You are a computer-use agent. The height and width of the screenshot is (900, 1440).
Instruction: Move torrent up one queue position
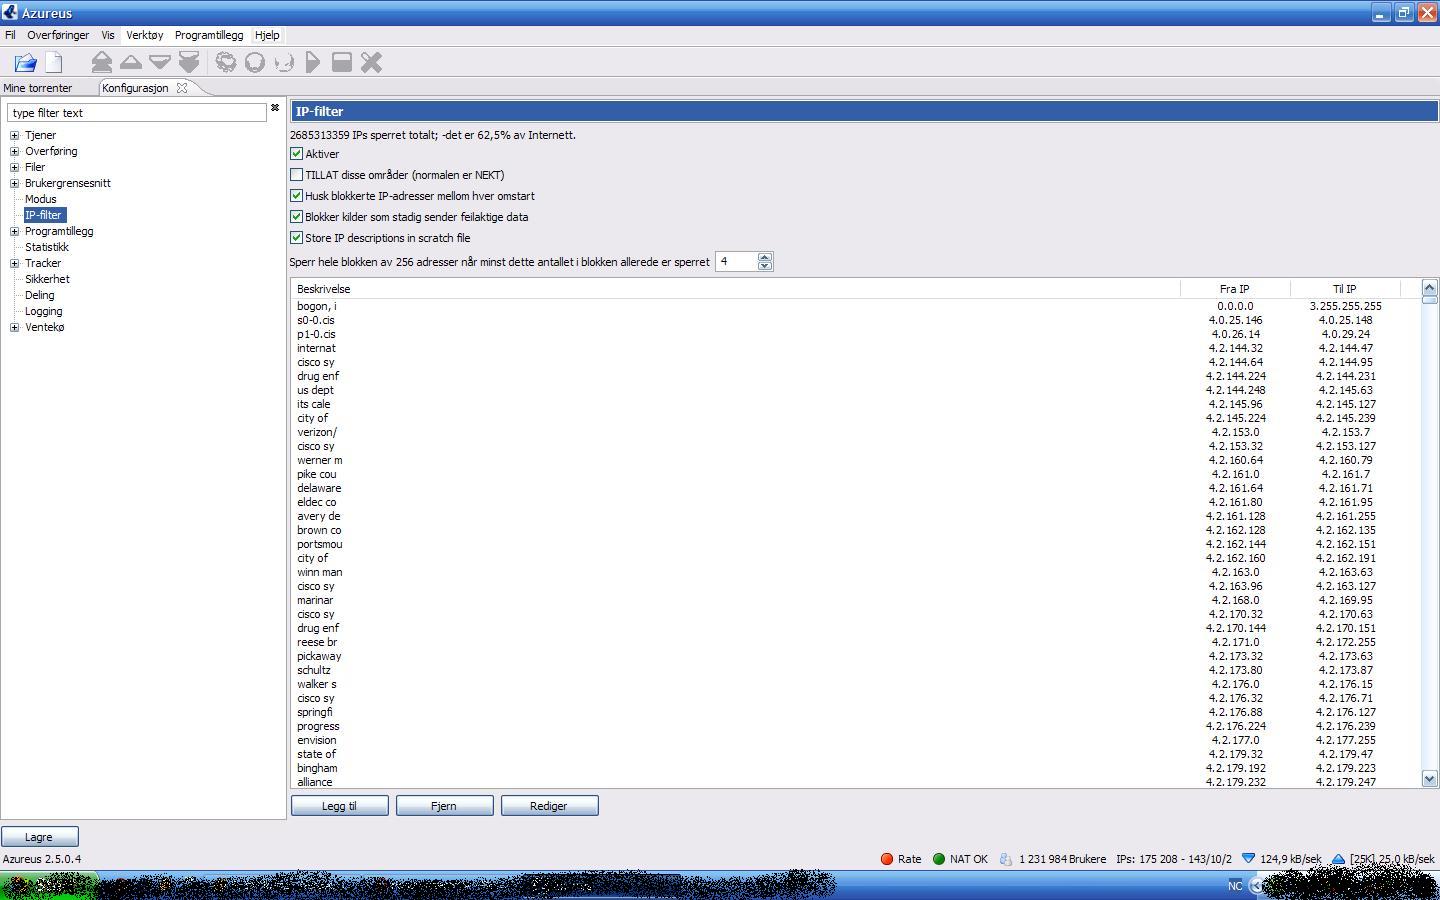(131, 62)
